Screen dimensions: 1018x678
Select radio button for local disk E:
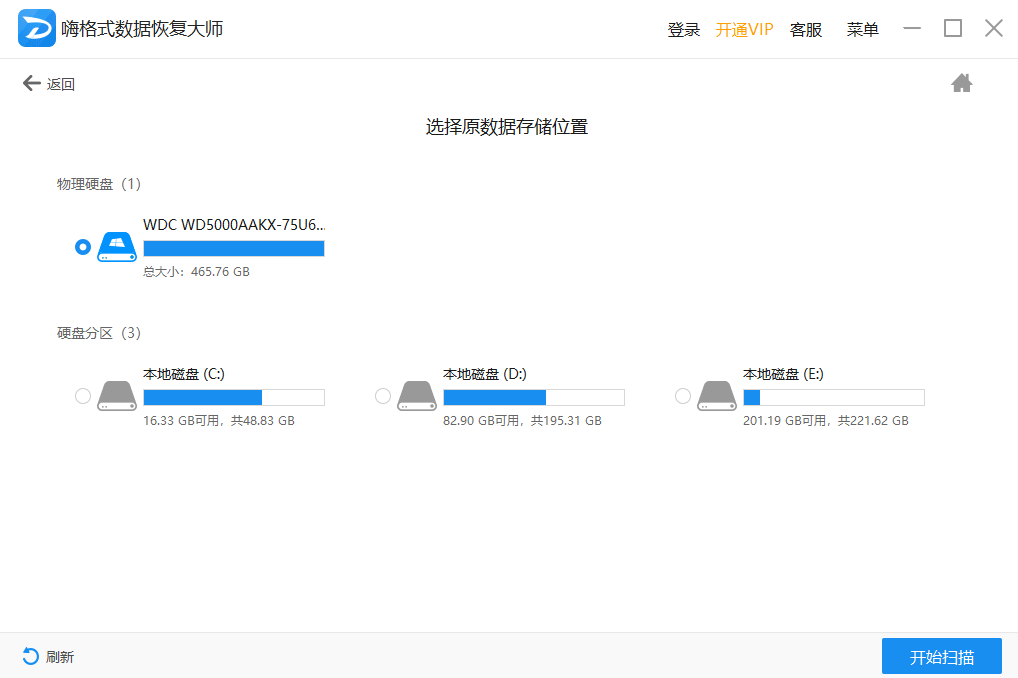[683, 396]
